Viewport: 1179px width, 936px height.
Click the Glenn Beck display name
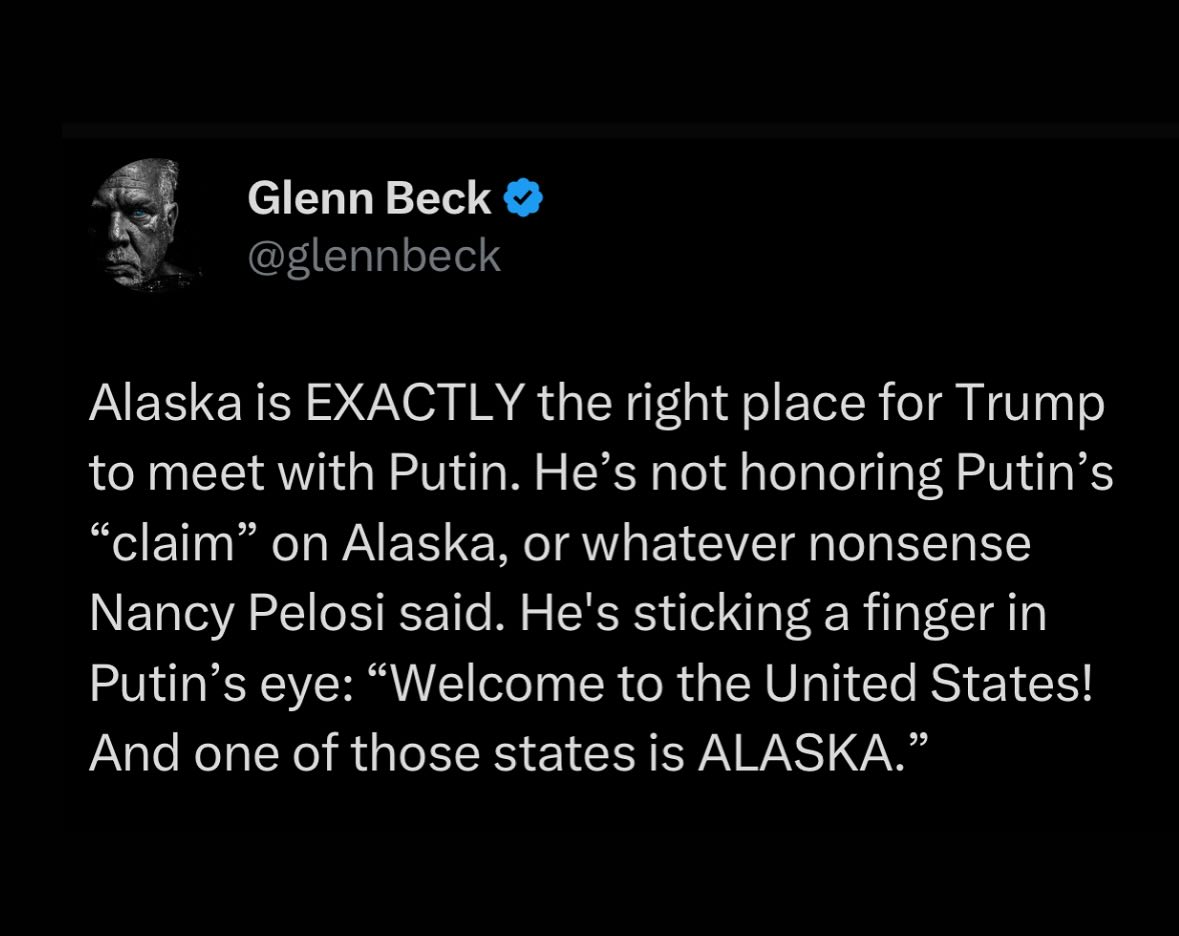click(x=369, y=198)
